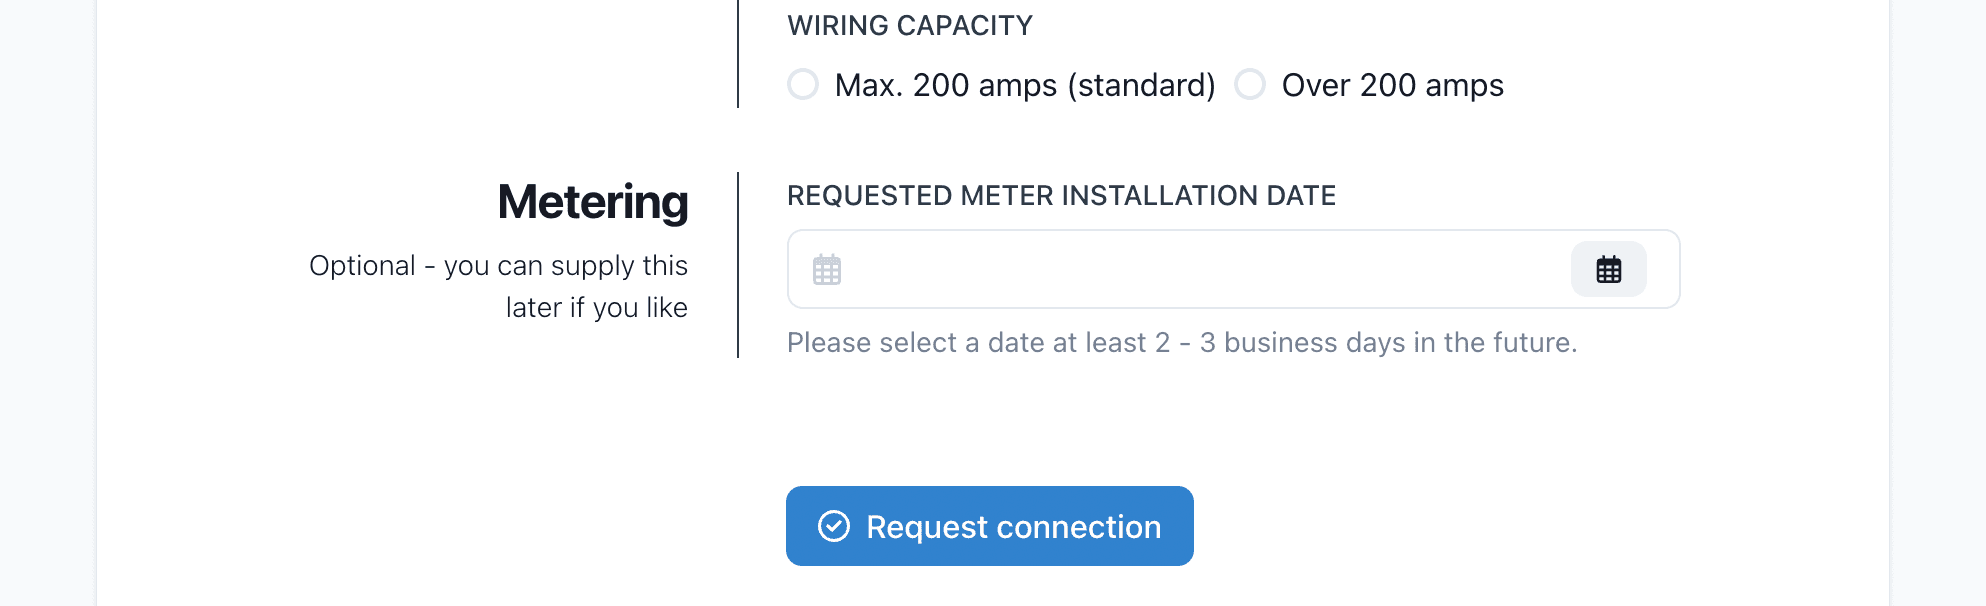1986x606 pixels.
Task: Click the "Max. 200 amps (standard)" label text
Action: [x=1024, y=86]
